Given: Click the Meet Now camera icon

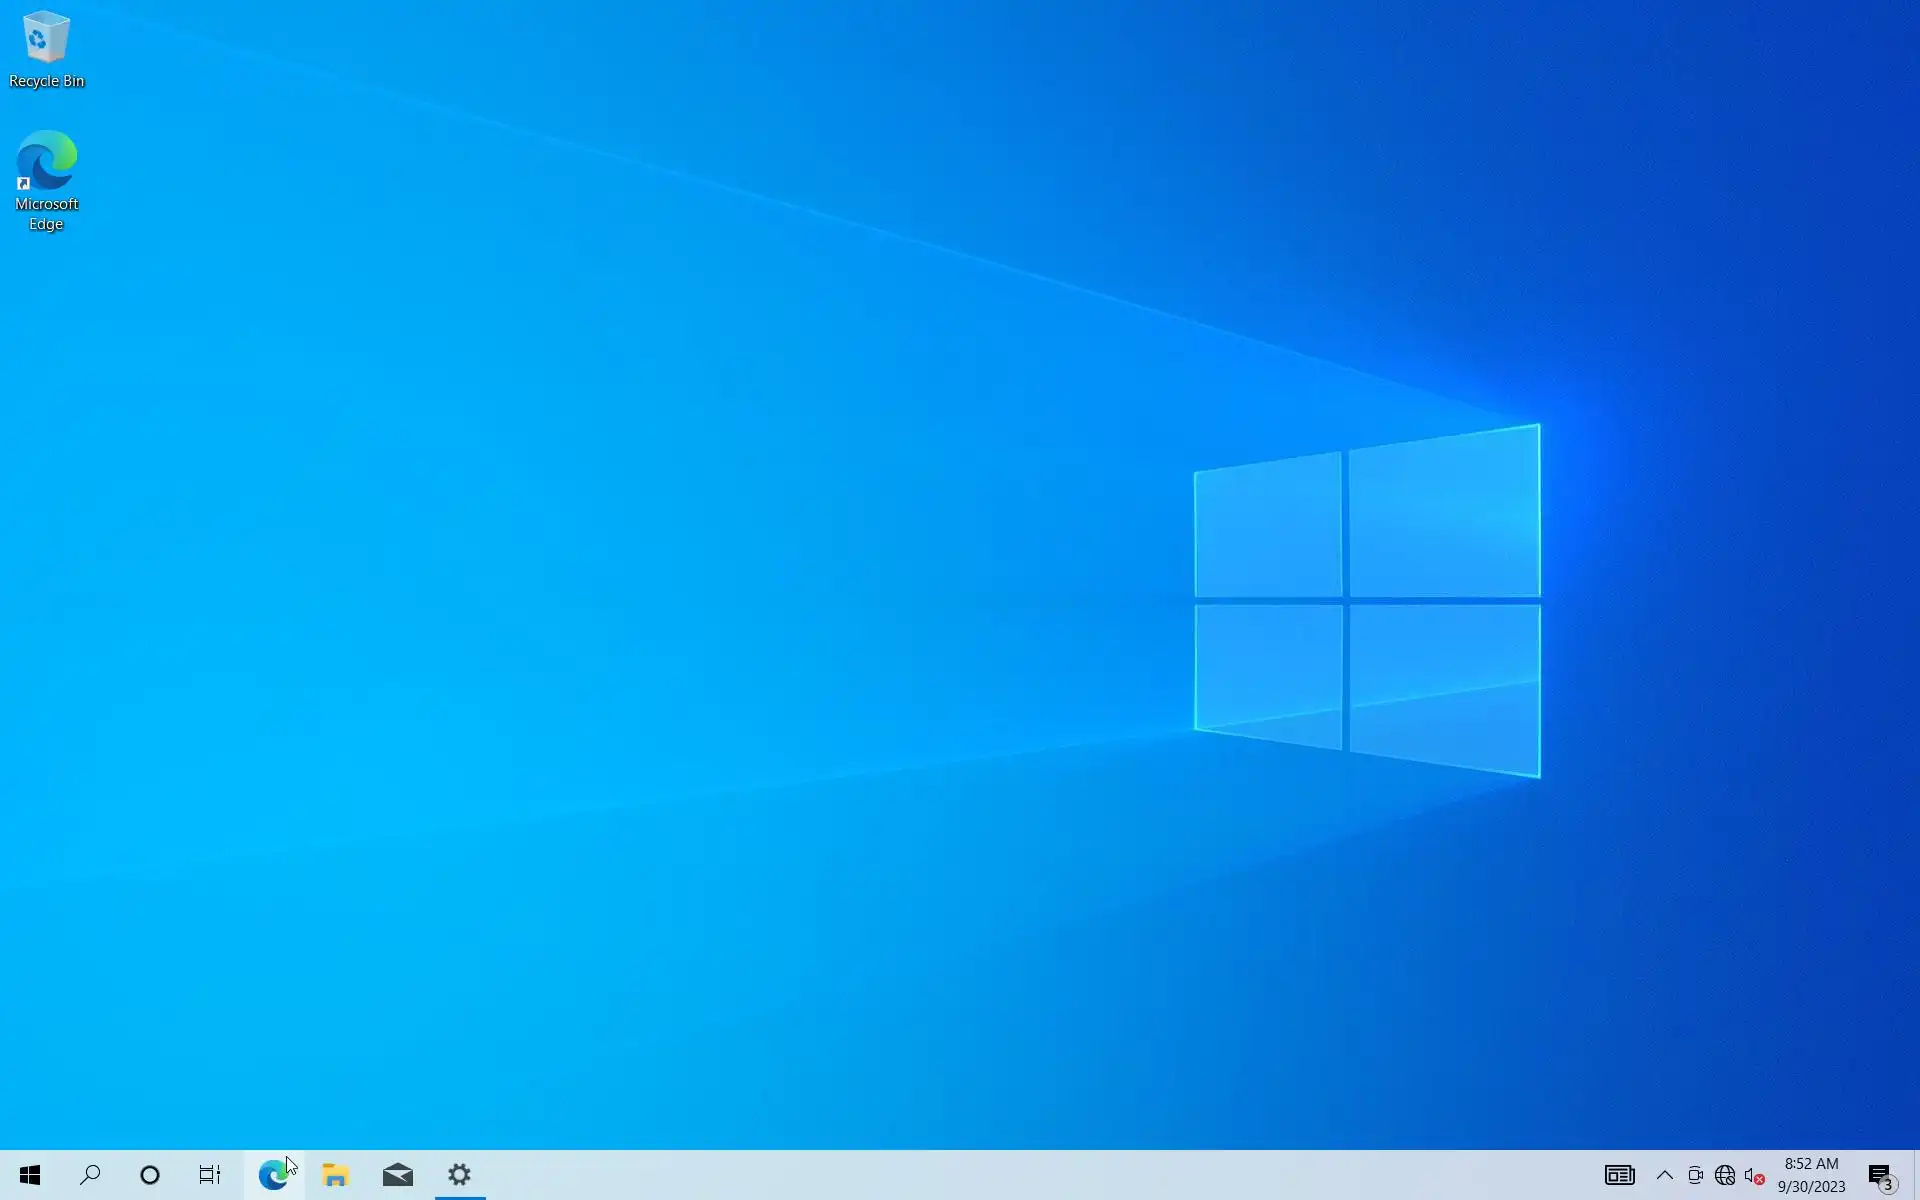Looking at the screenshot, I should tap(1695, 1175).
